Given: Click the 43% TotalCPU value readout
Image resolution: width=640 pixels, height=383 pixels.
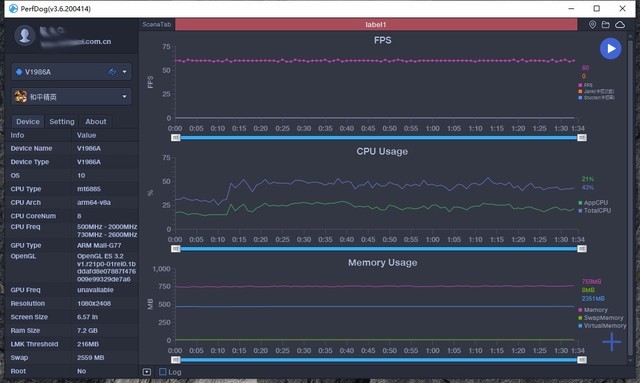Looking at the screenshot, I should (588, 187).
